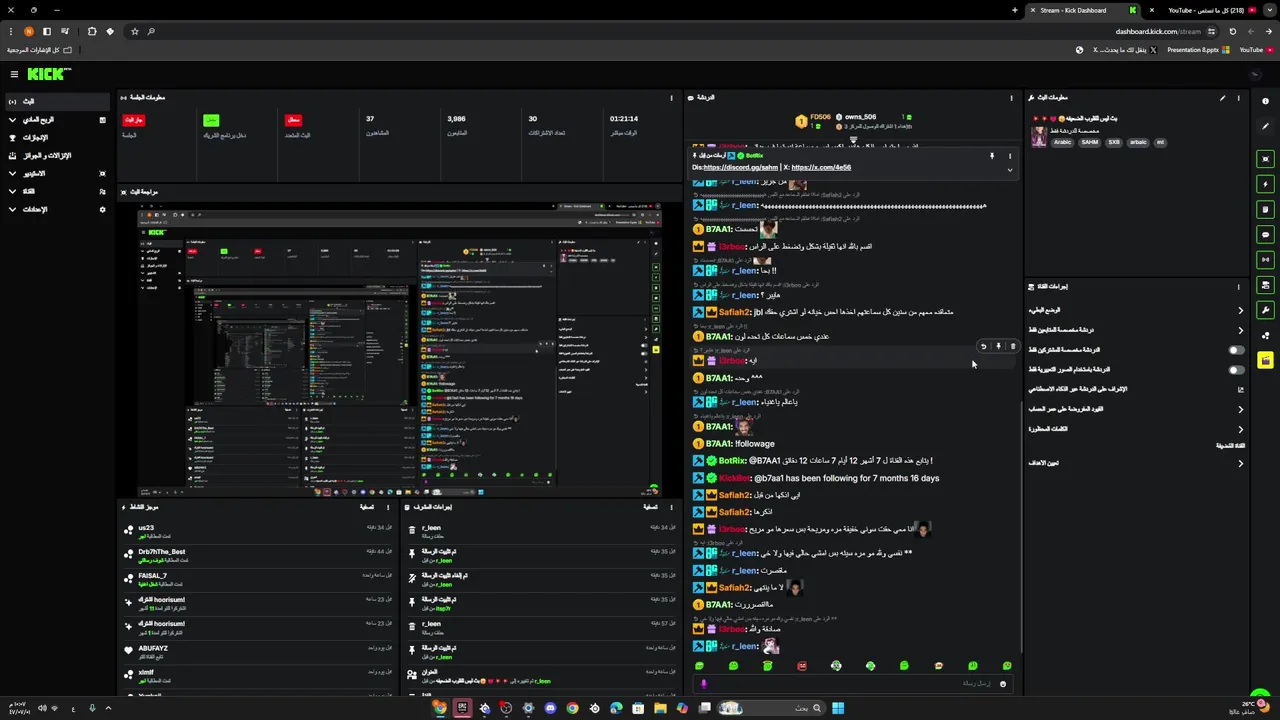
Task: Open pinned message three-dot options
Action: [1009, 156]
